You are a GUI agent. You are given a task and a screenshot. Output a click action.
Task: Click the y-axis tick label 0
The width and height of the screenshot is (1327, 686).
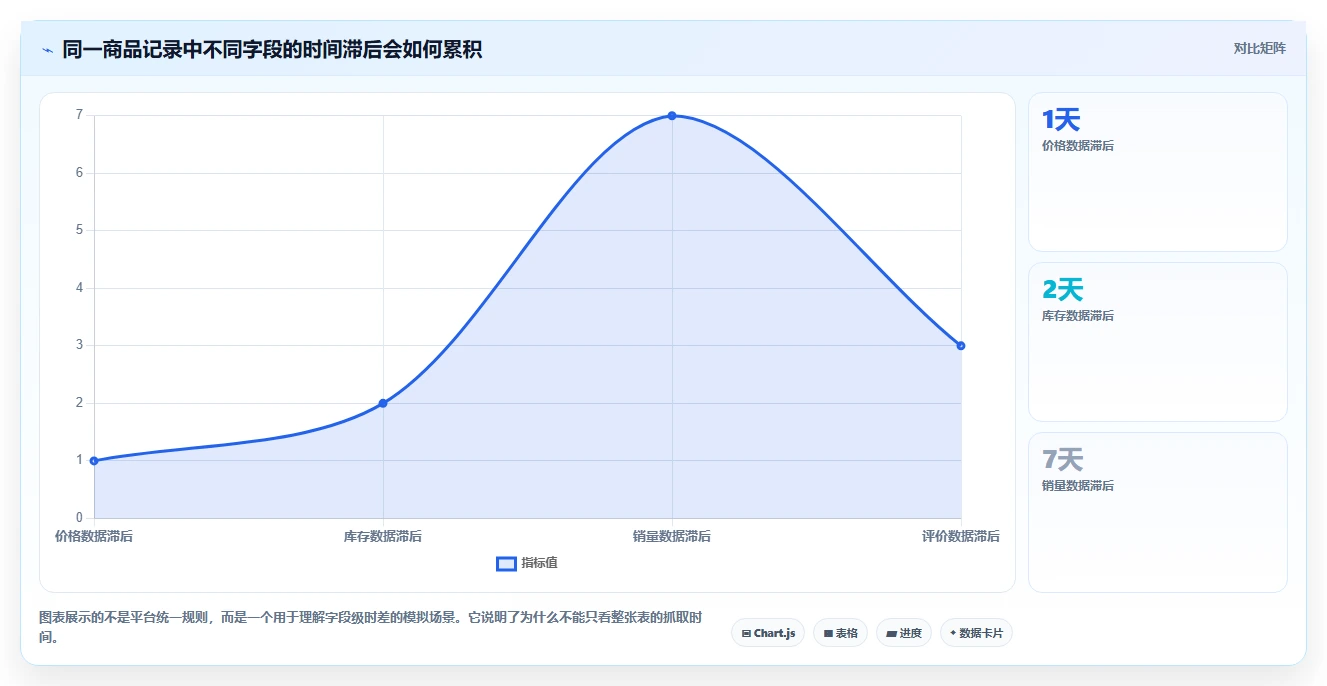point(79,518)
